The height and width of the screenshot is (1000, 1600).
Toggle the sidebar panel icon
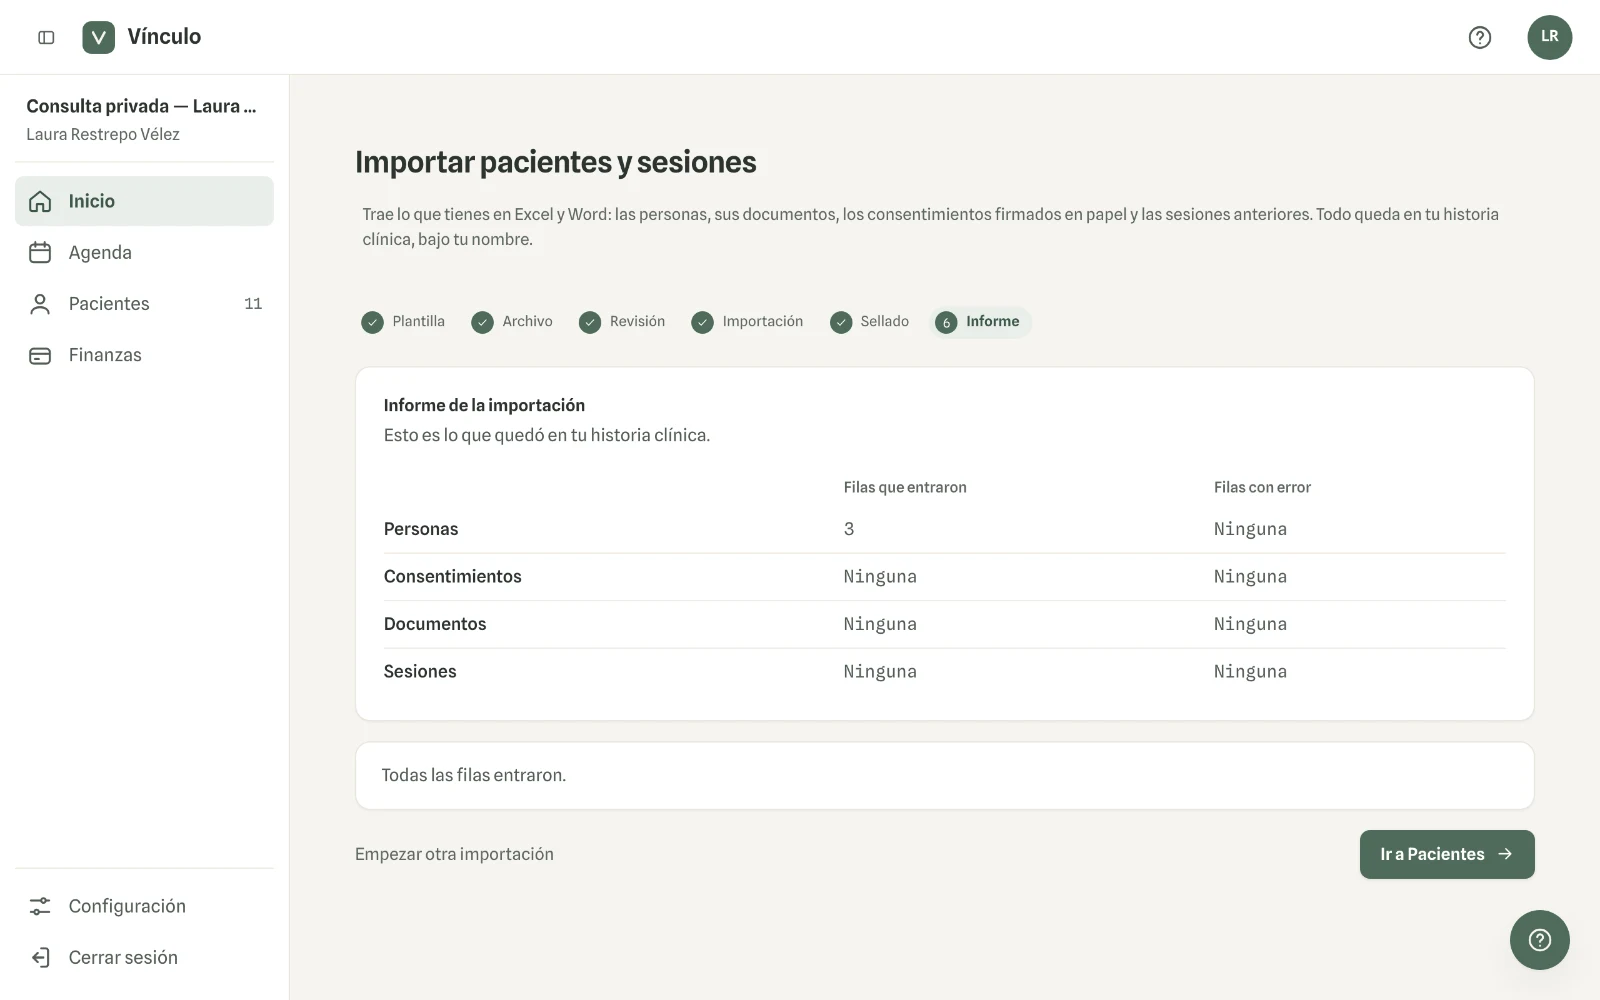coord(46,37)
